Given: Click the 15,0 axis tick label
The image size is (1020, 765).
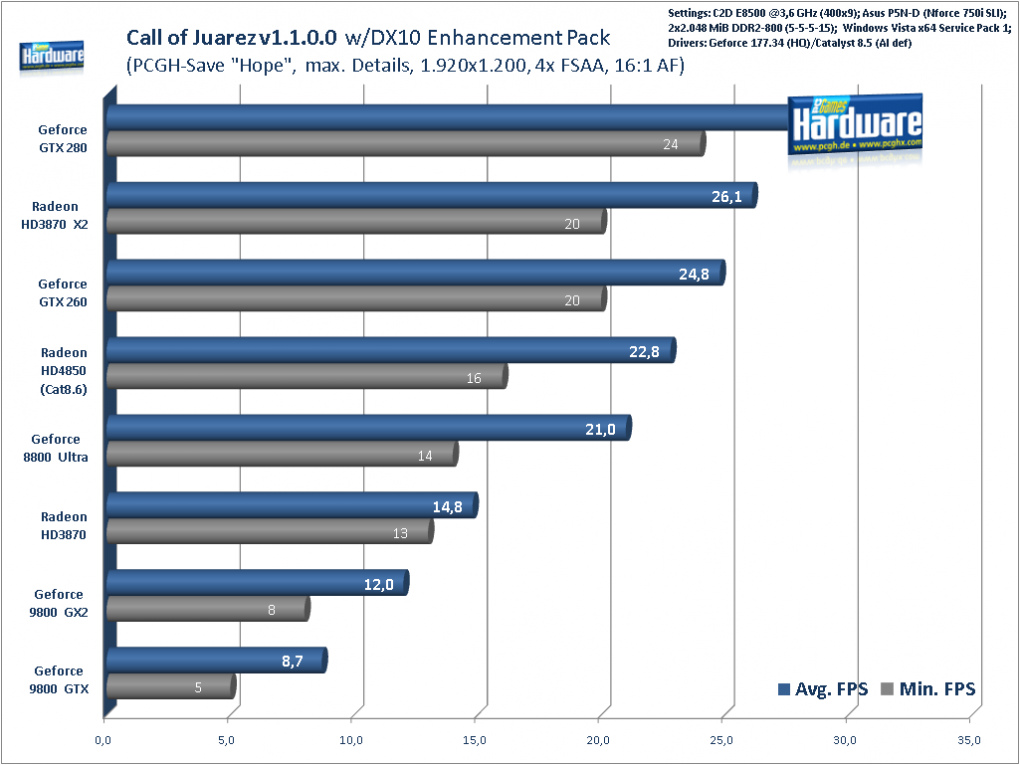Looking at the screenshot, I should [474, 740].
